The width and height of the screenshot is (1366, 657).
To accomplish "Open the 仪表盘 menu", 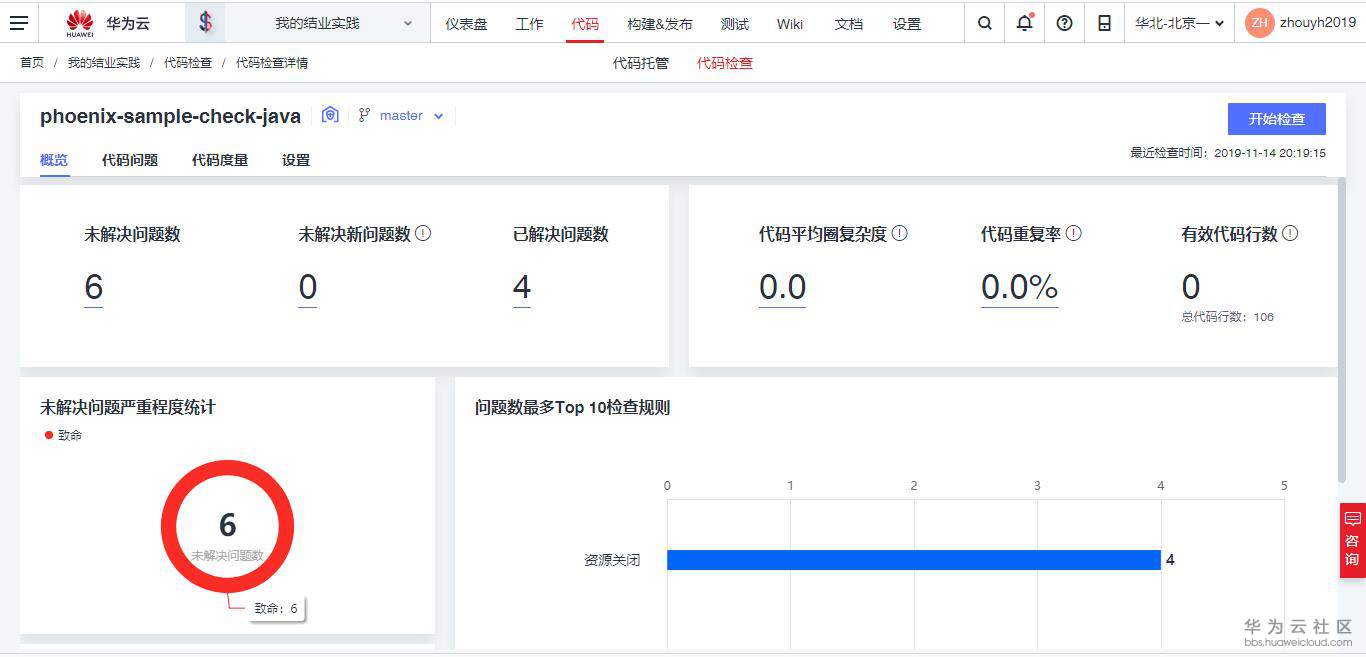I will 466,24.
